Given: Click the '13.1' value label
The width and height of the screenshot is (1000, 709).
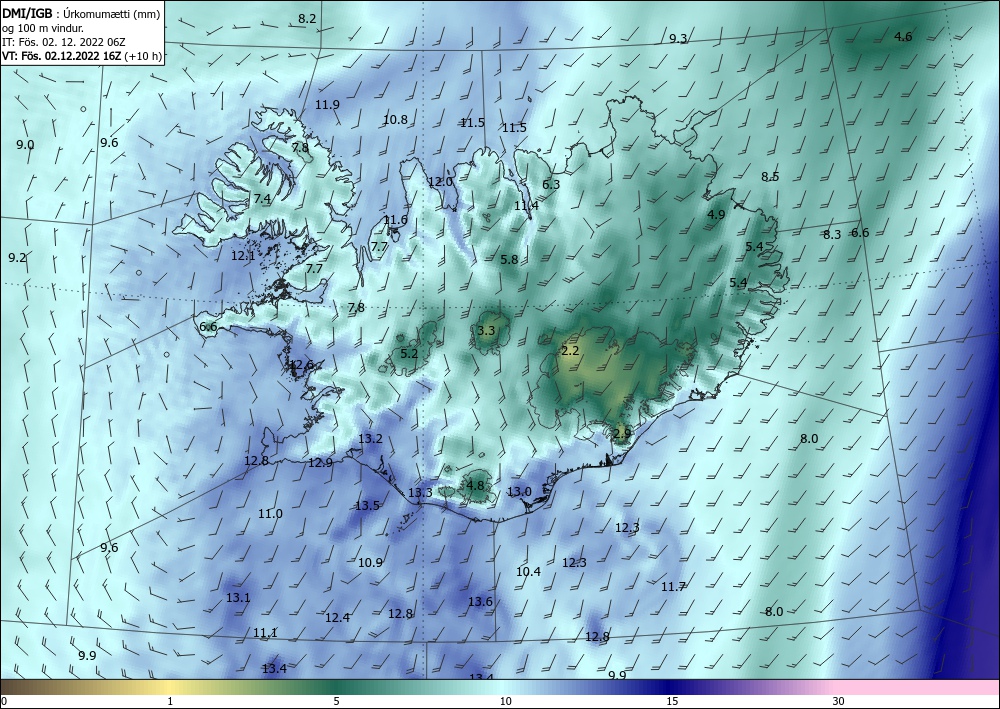Looking at the screenshot, I should pos(238,598).
